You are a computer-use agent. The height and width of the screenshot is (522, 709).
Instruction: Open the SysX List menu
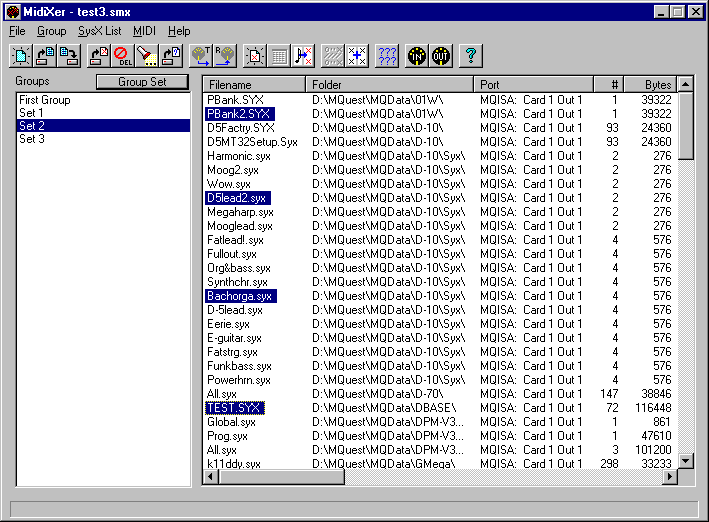point(99,31)
